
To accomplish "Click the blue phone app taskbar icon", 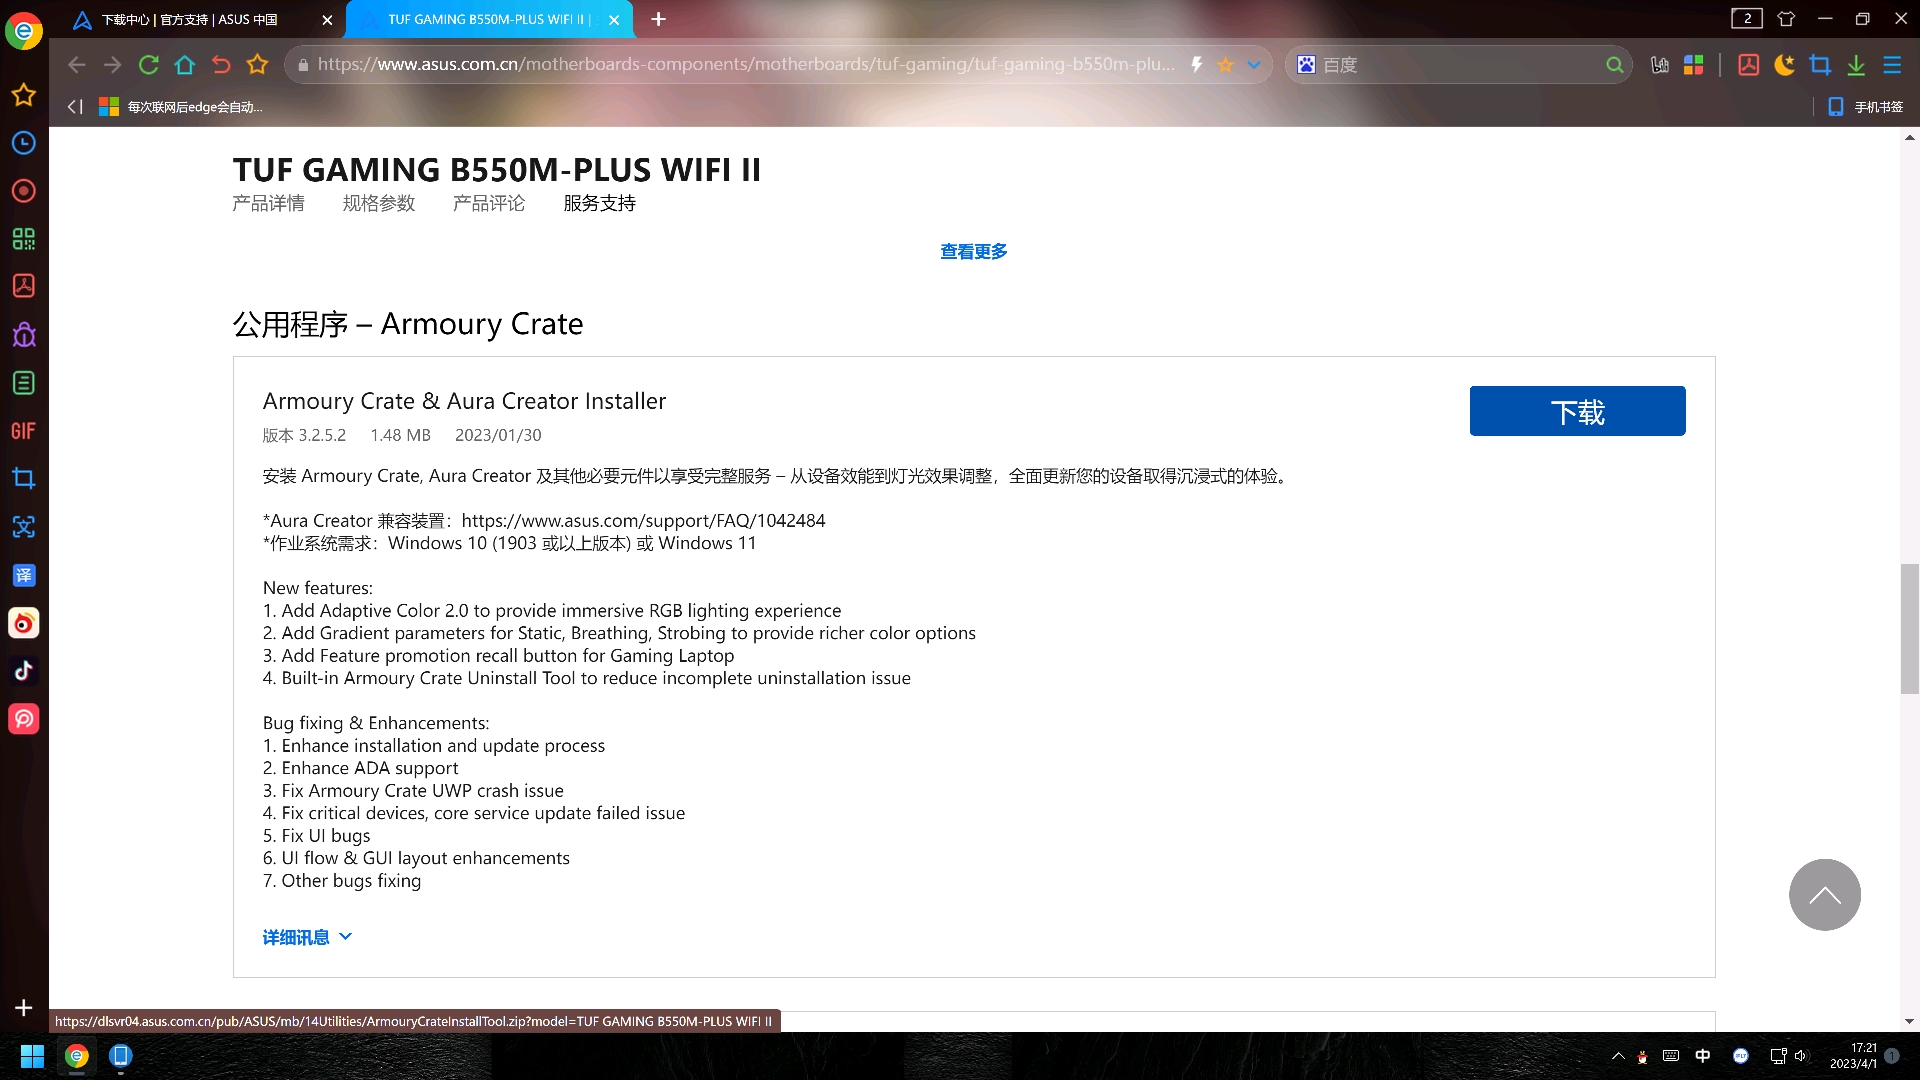I will tap(120, 1056).
